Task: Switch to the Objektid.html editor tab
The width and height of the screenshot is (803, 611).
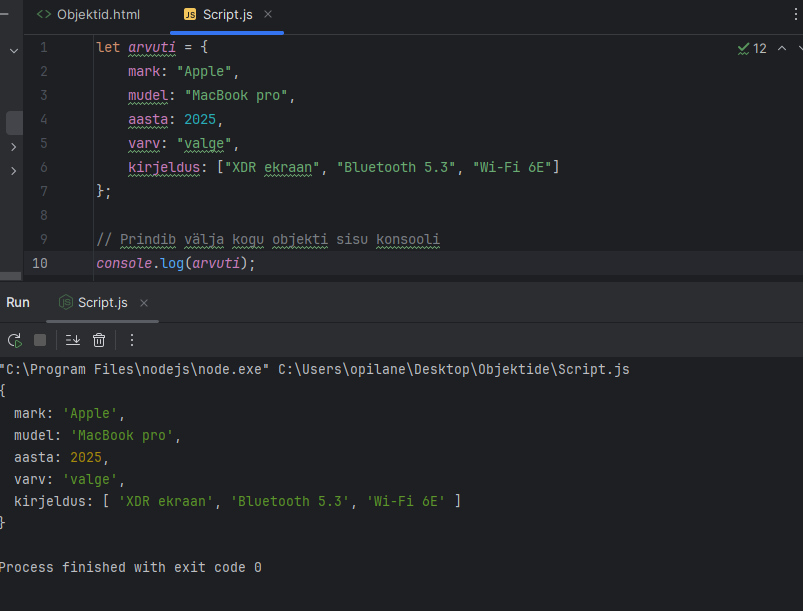Action: tap(88, 15)
